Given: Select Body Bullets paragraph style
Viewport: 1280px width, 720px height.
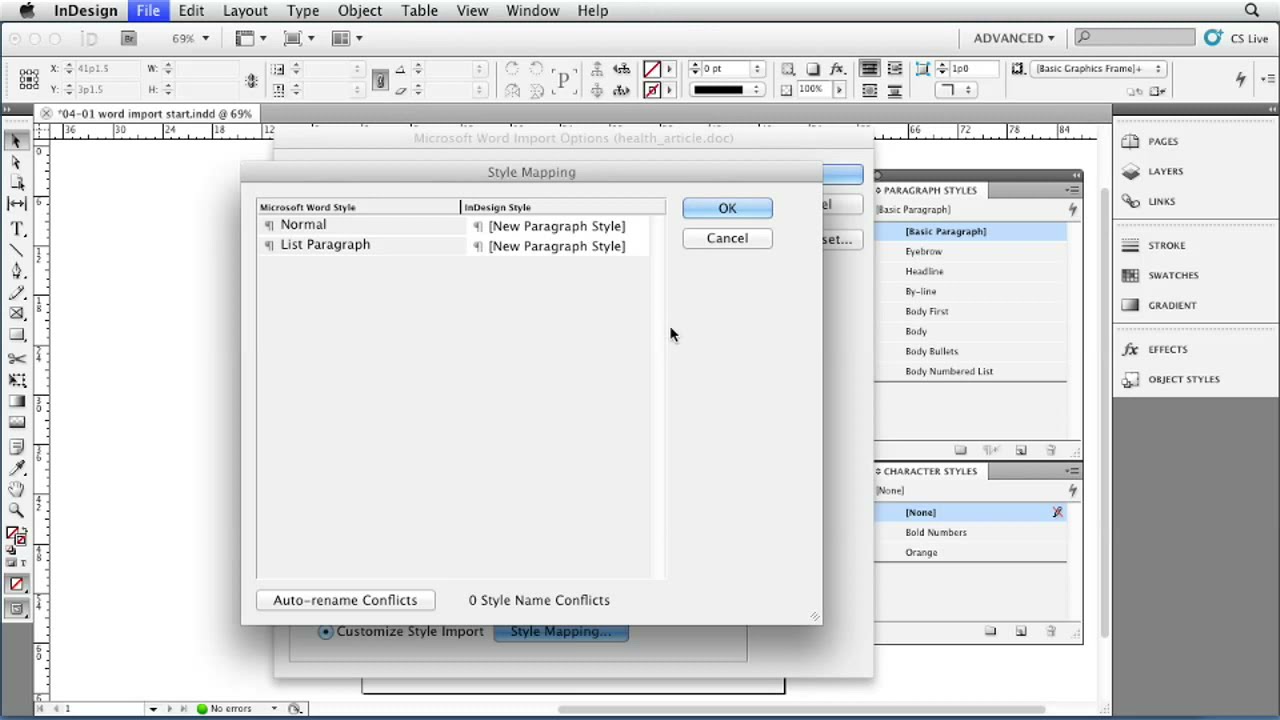Looking at the screenshot, I should [971, 351].
